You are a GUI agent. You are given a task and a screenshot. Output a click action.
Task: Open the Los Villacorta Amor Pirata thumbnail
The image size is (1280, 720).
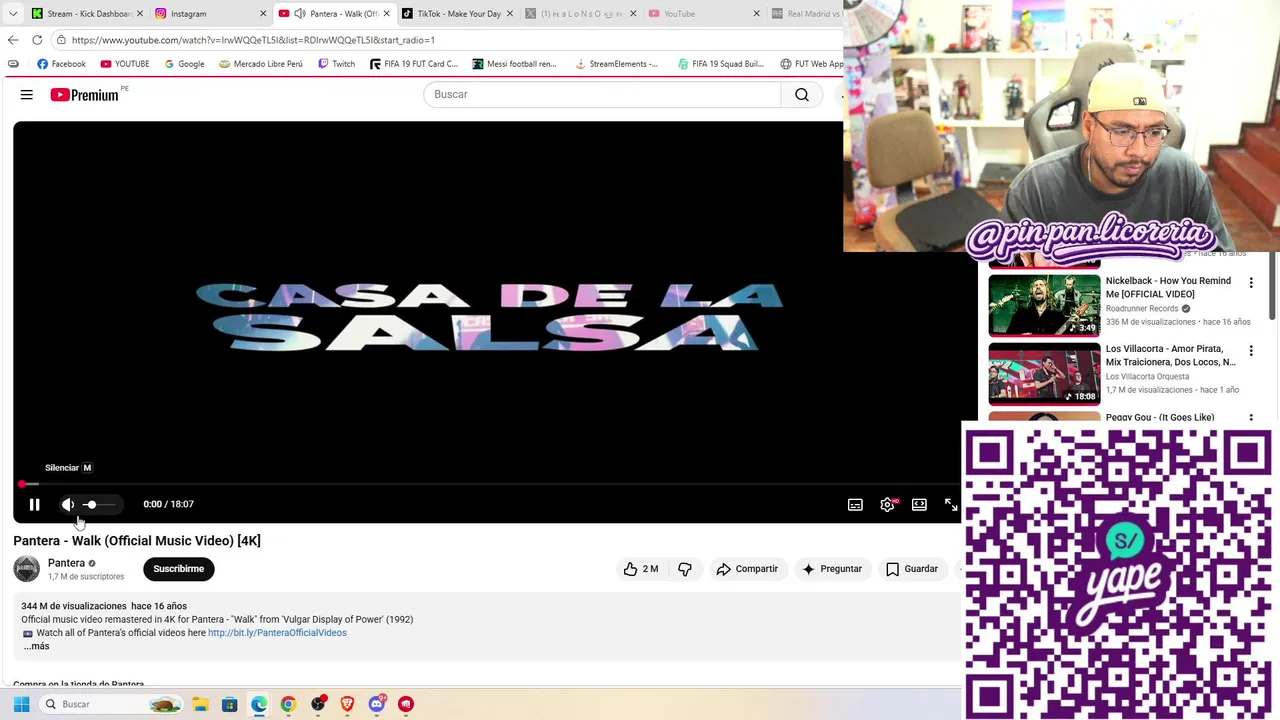(x=1044, y=373)
